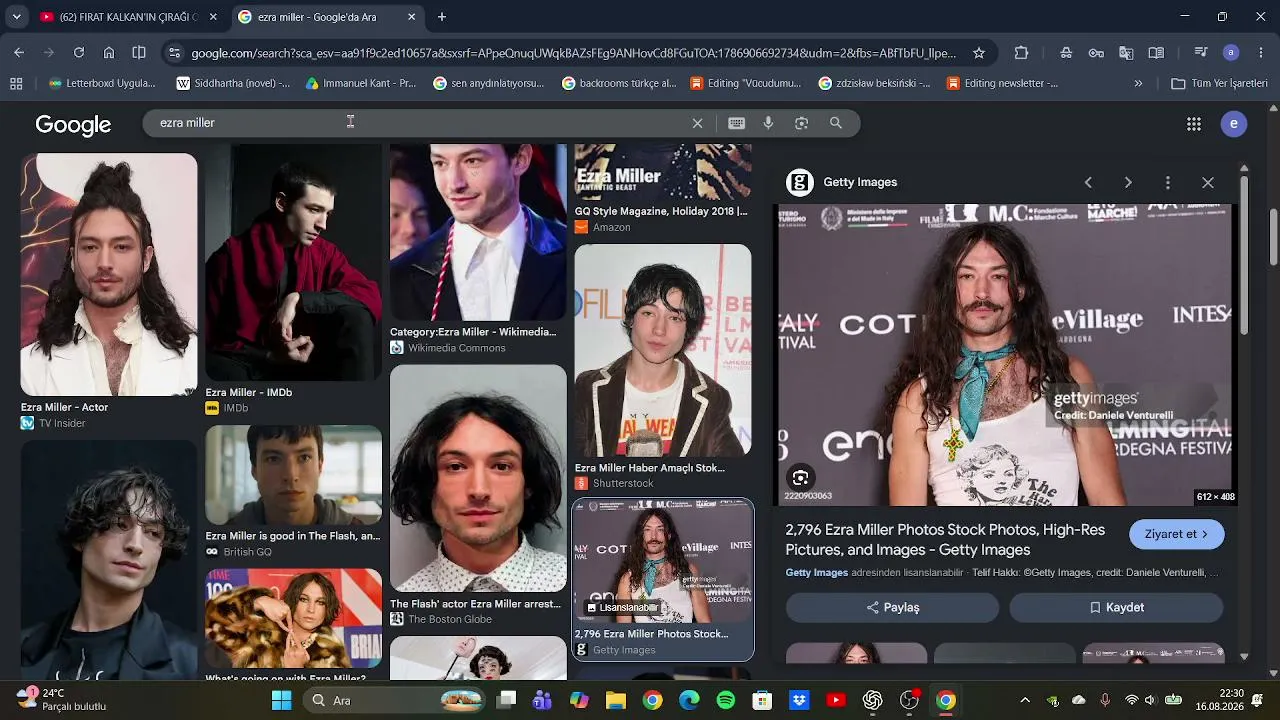Open a new browser tab

coord(442,17)
